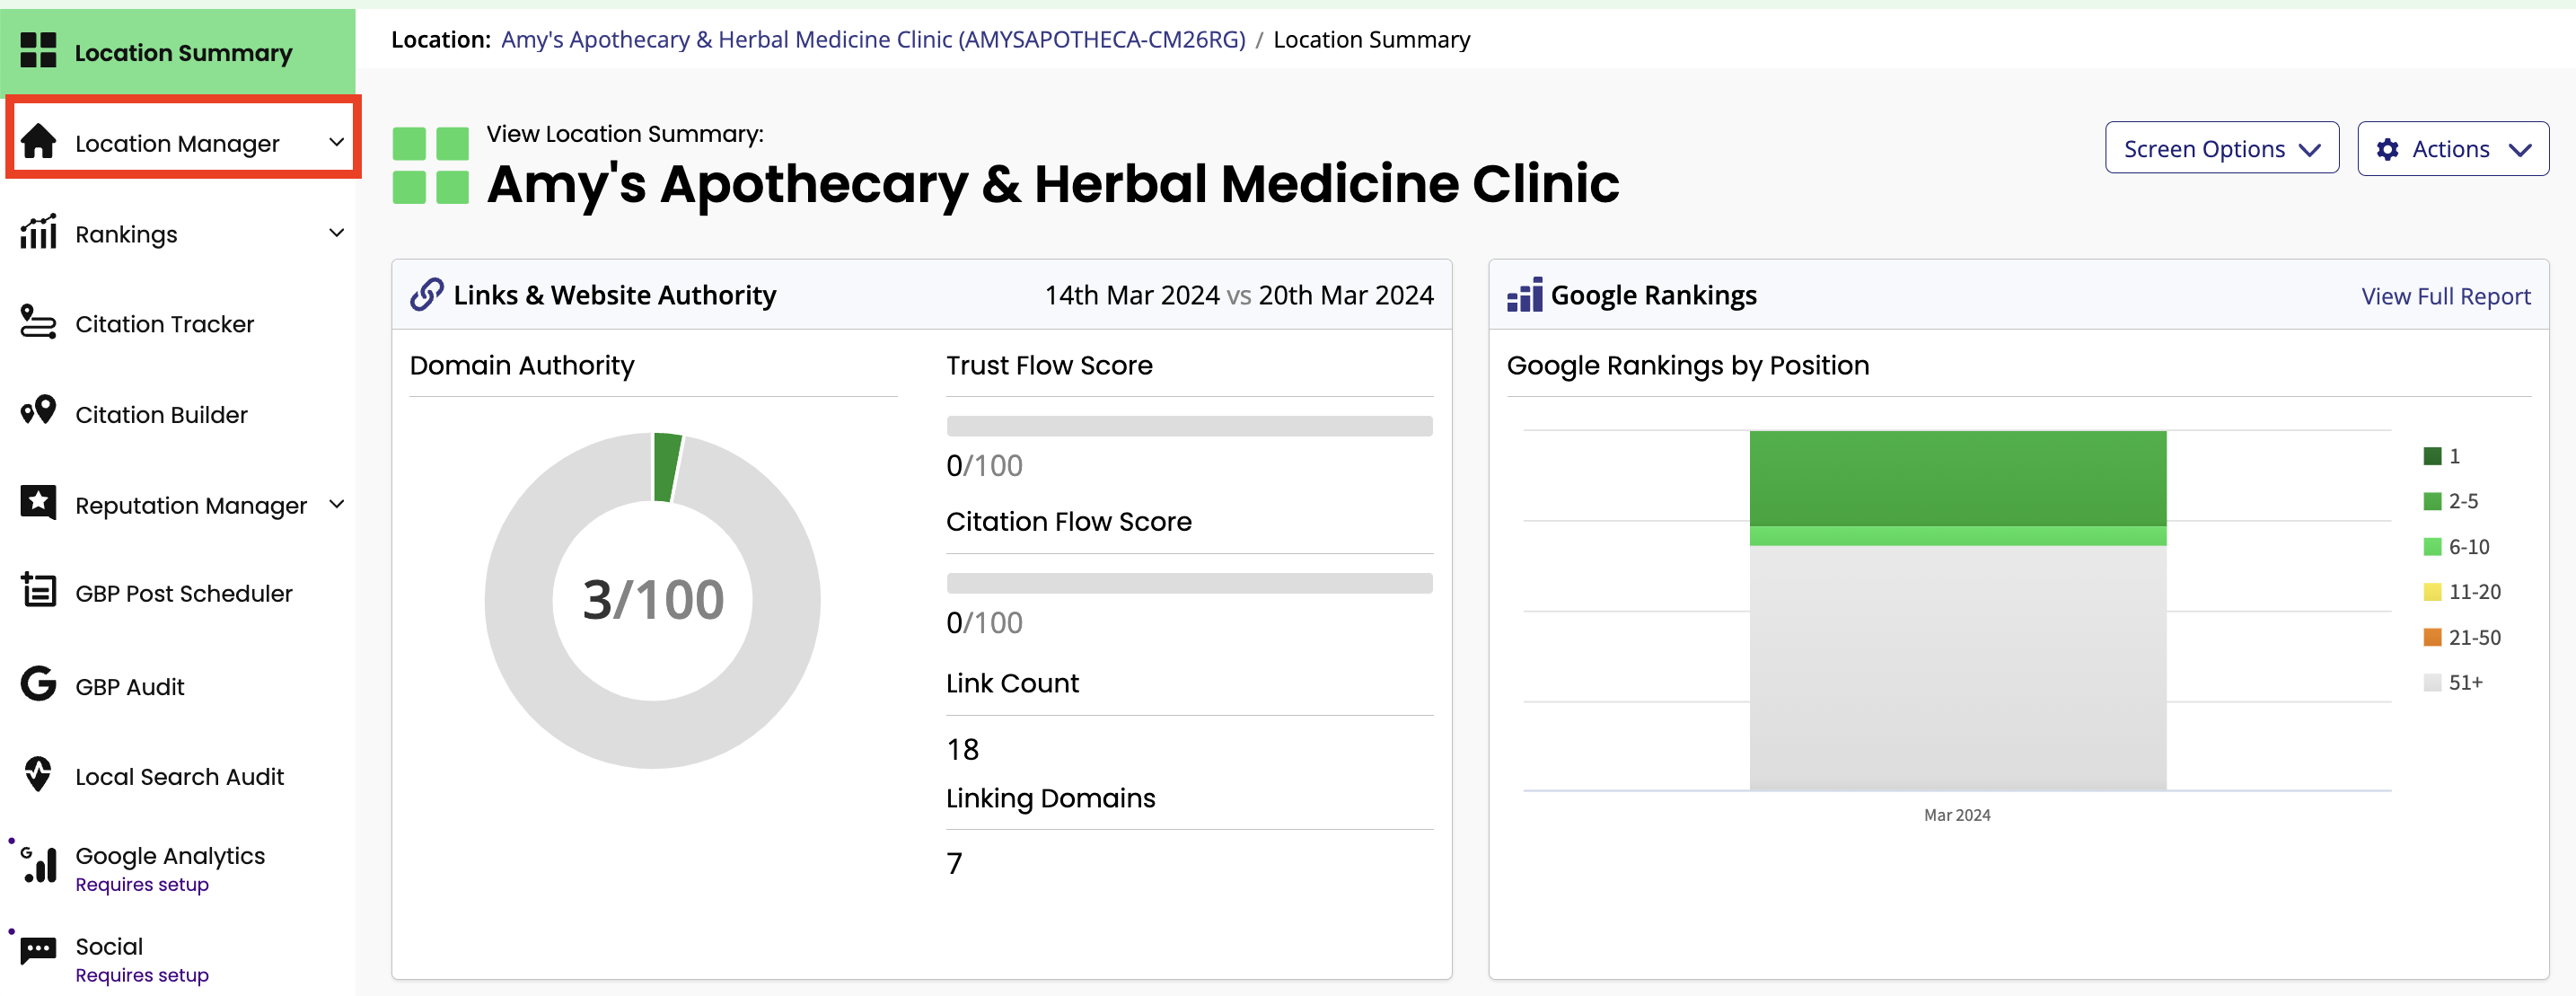Click the GBP Audit Google icon
This screenshot has width=2576, height=996.
tap(38, 684)
